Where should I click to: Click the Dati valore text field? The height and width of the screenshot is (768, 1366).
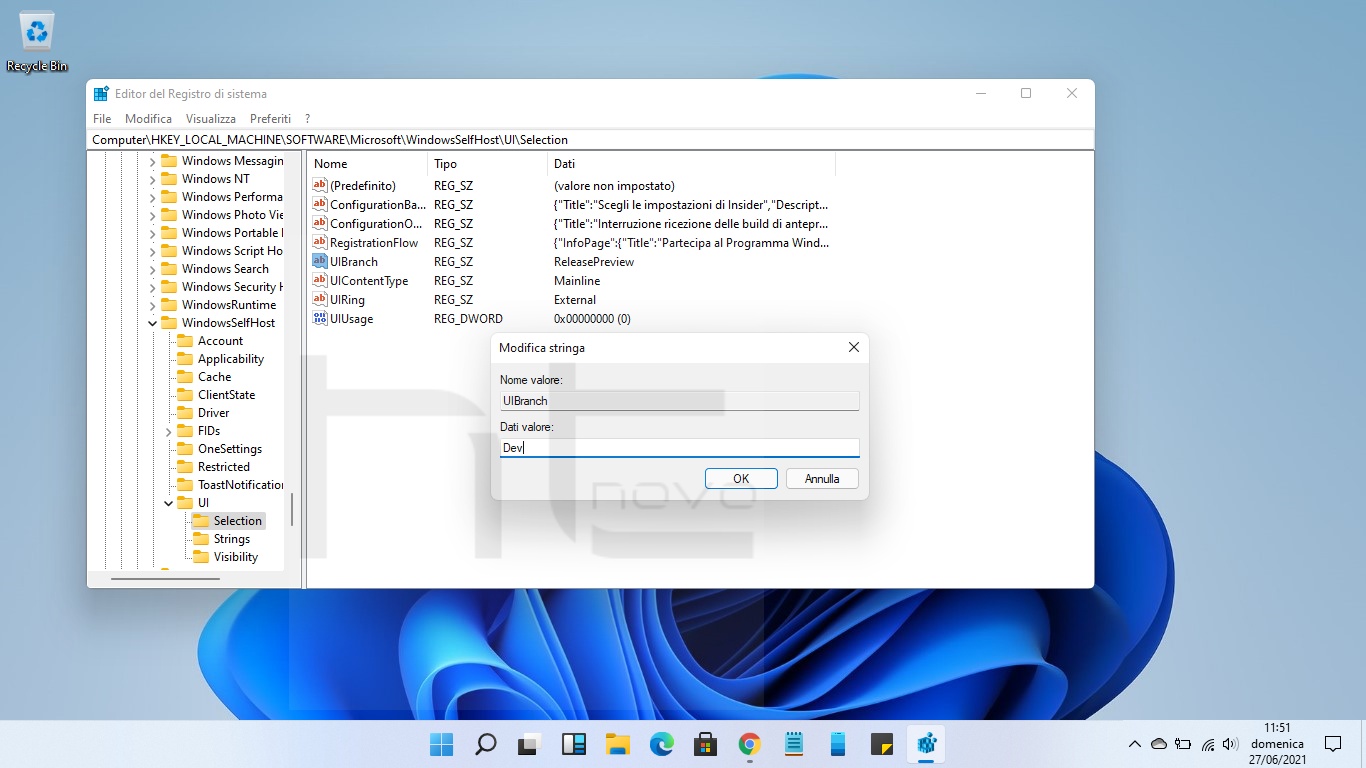coord(679,448)
